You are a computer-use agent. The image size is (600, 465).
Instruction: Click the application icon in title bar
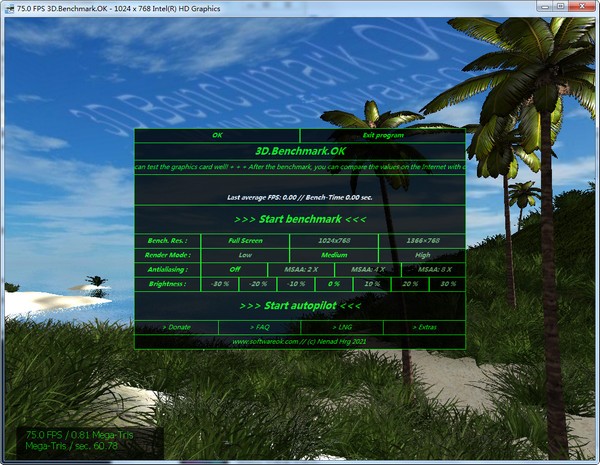point(10,8)
